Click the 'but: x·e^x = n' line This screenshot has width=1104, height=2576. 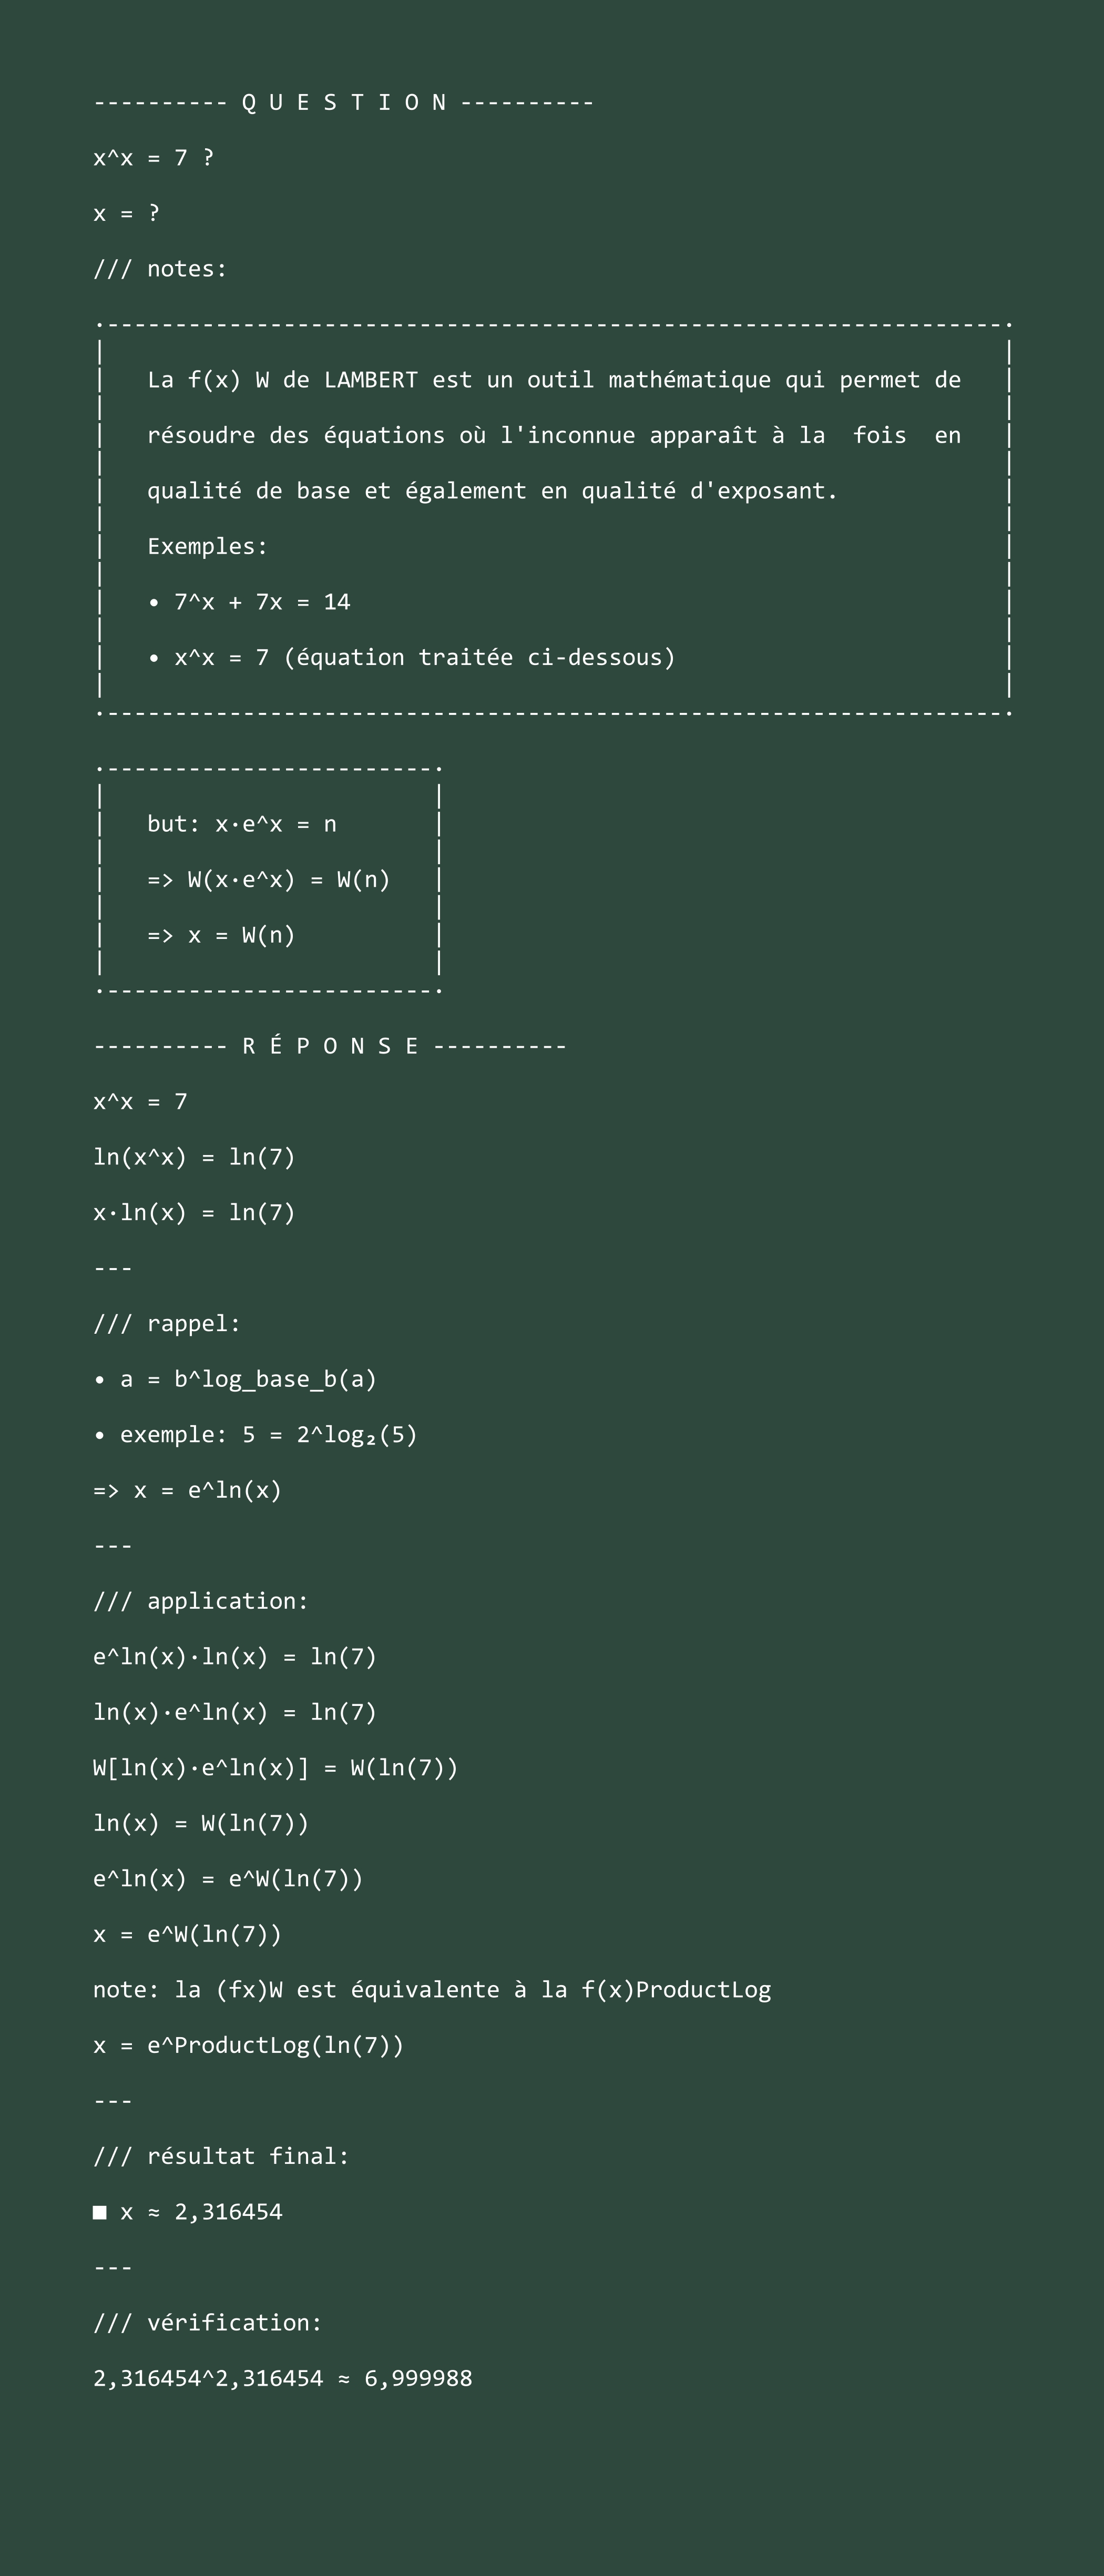242,824
